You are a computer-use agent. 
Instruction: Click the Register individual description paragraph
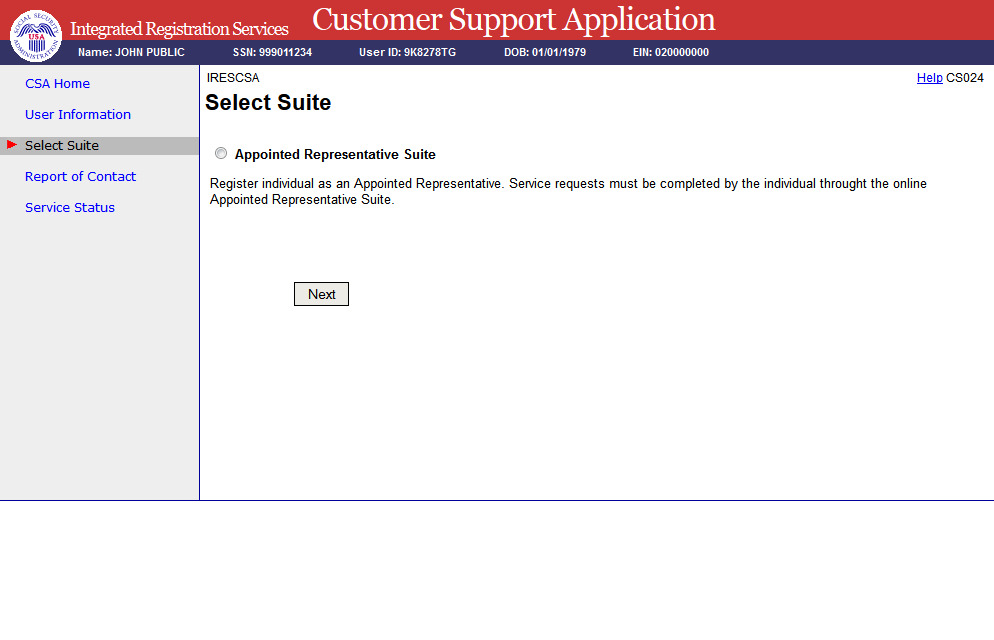tap(568, 191)
